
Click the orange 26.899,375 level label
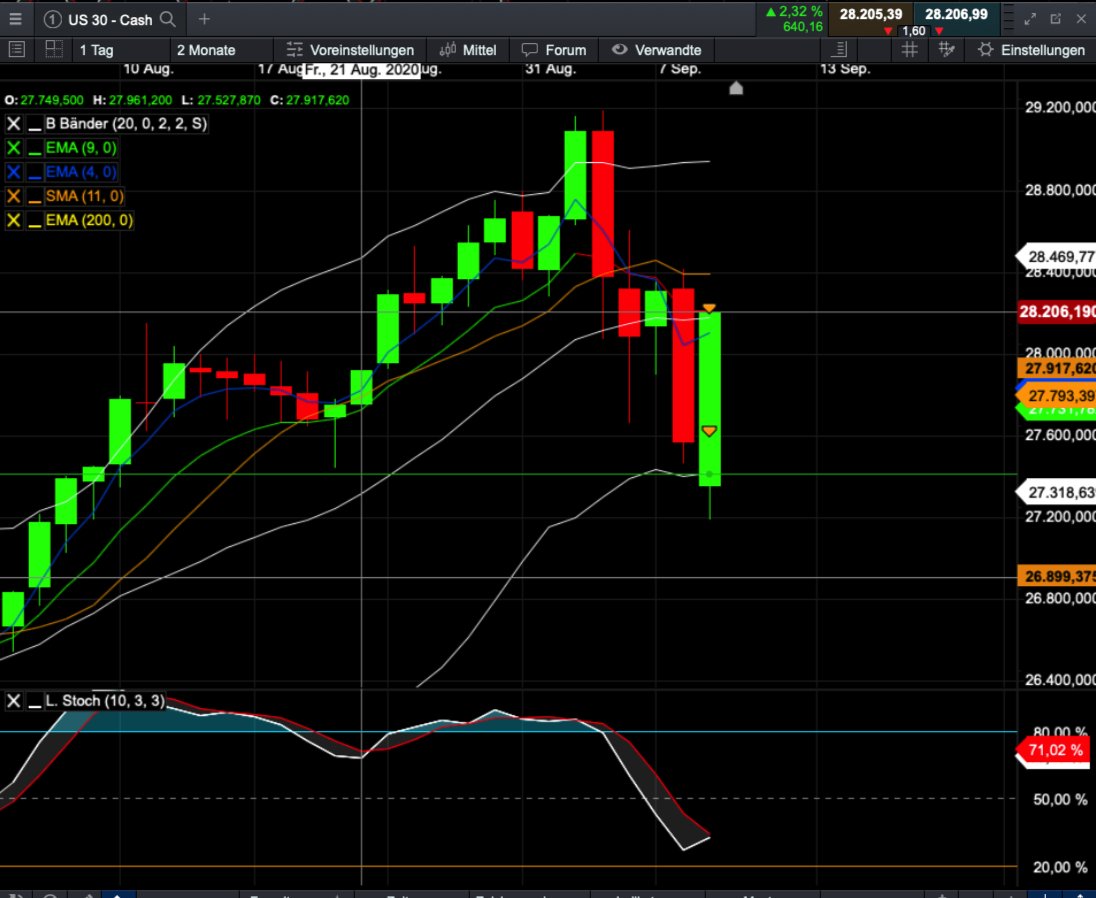click(x=1056, y=576)
